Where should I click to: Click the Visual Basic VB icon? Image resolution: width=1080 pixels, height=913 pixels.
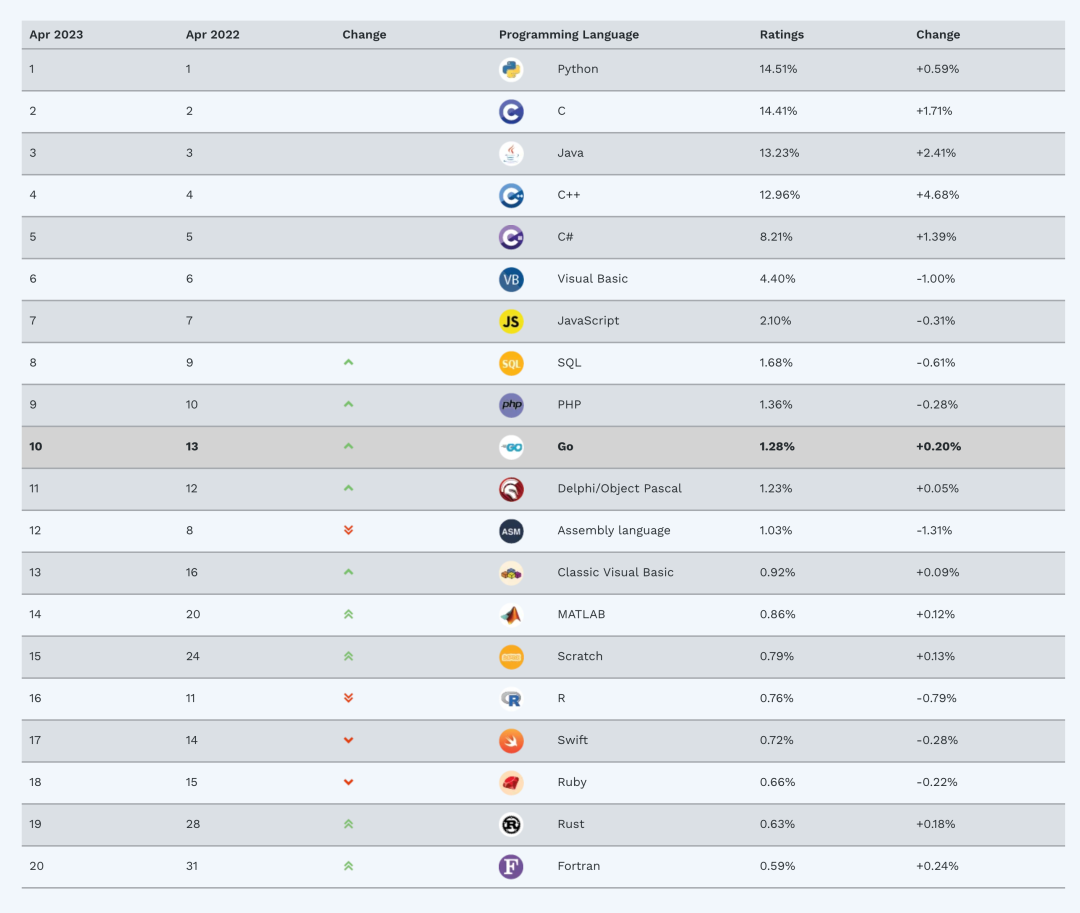pos(511,280)
